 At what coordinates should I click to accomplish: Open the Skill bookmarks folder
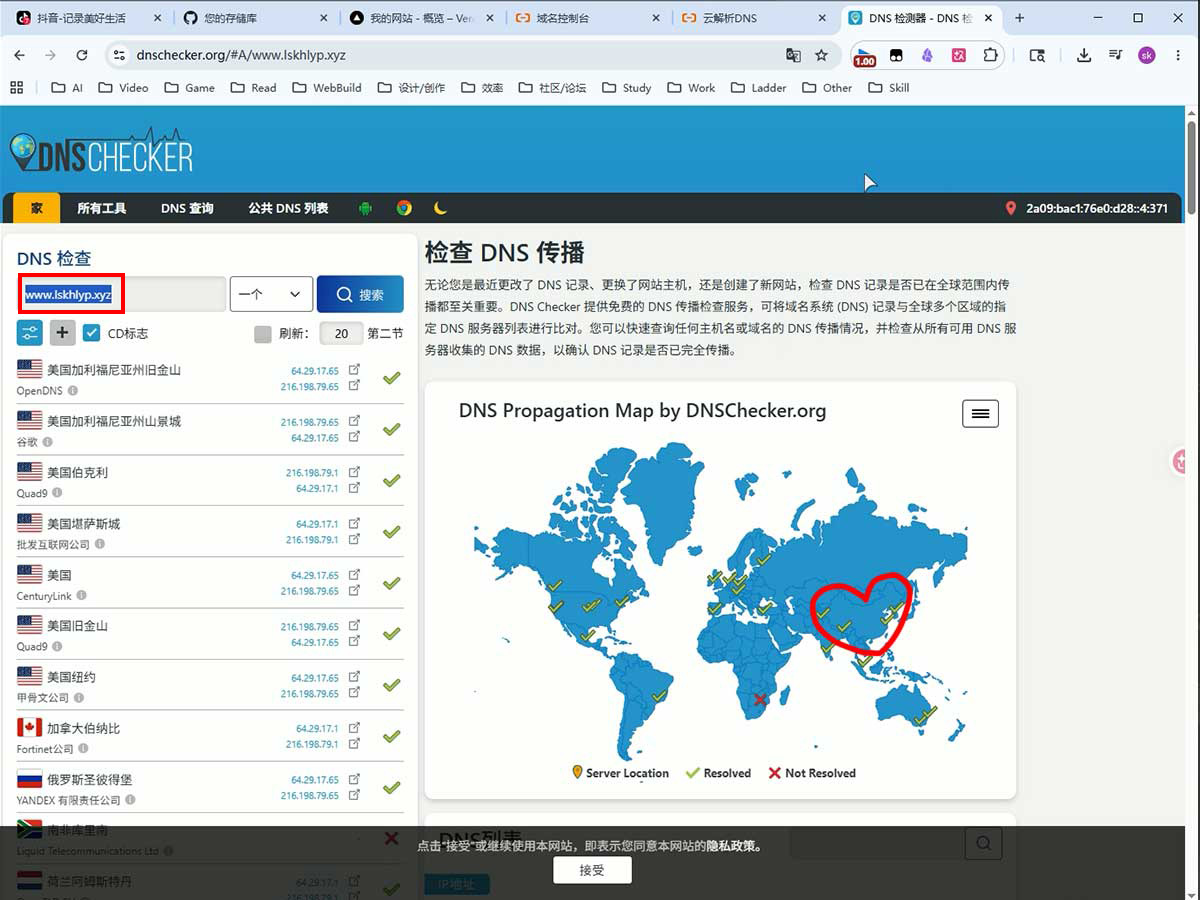pyautogui.click(x=889, y=88)
